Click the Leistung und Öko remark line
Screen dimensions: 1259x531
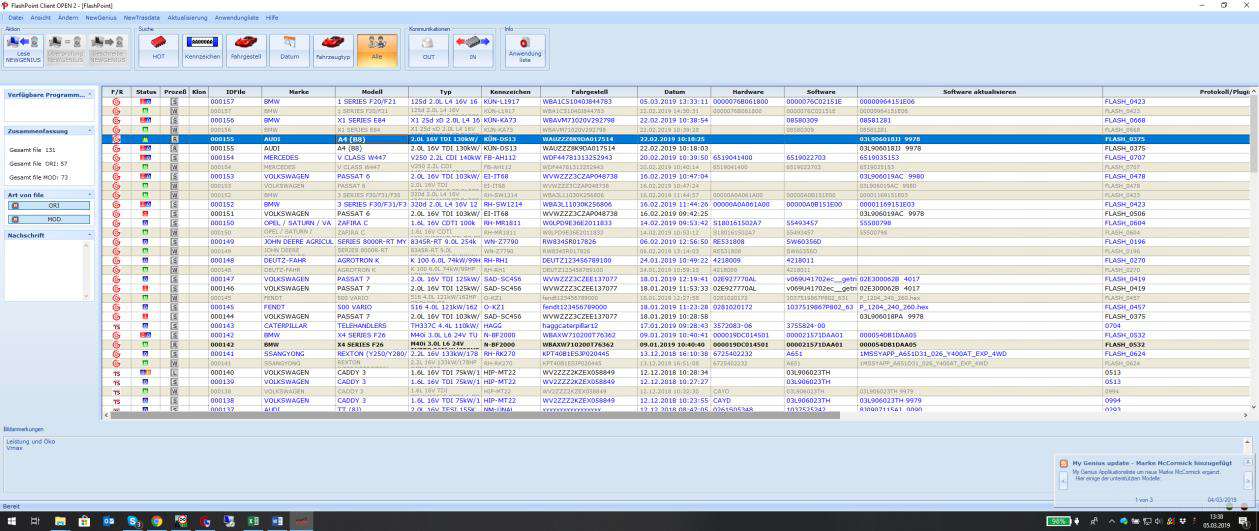coord(29,441)
